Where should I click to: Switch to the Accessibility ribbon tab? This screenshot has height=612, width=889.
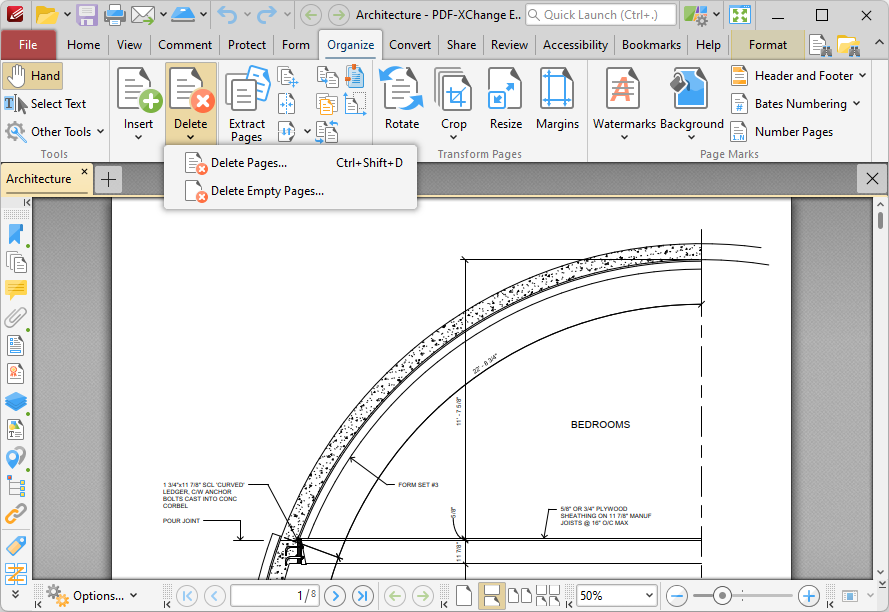coord(575,45)
